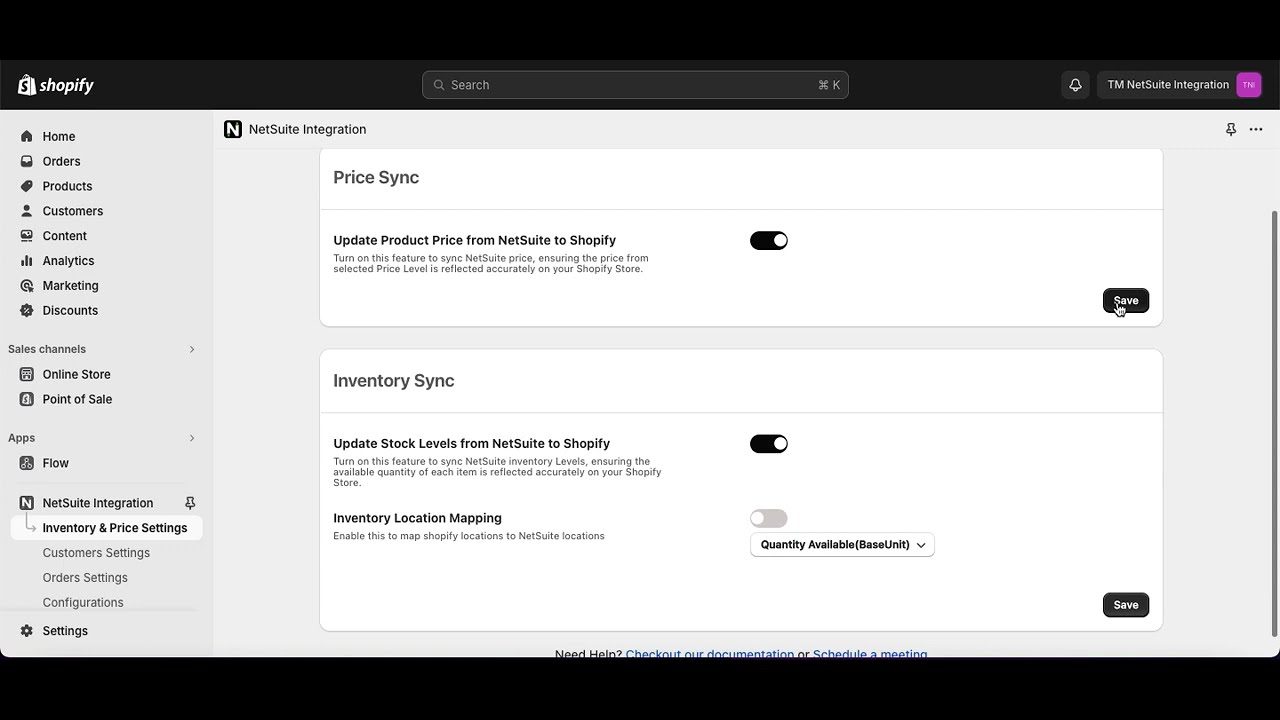Image resolution: width=1280 pixels, height=720 pixels.
Task: Open Orders Settings page
Action: pyautogui.click(x=85, y=578)
